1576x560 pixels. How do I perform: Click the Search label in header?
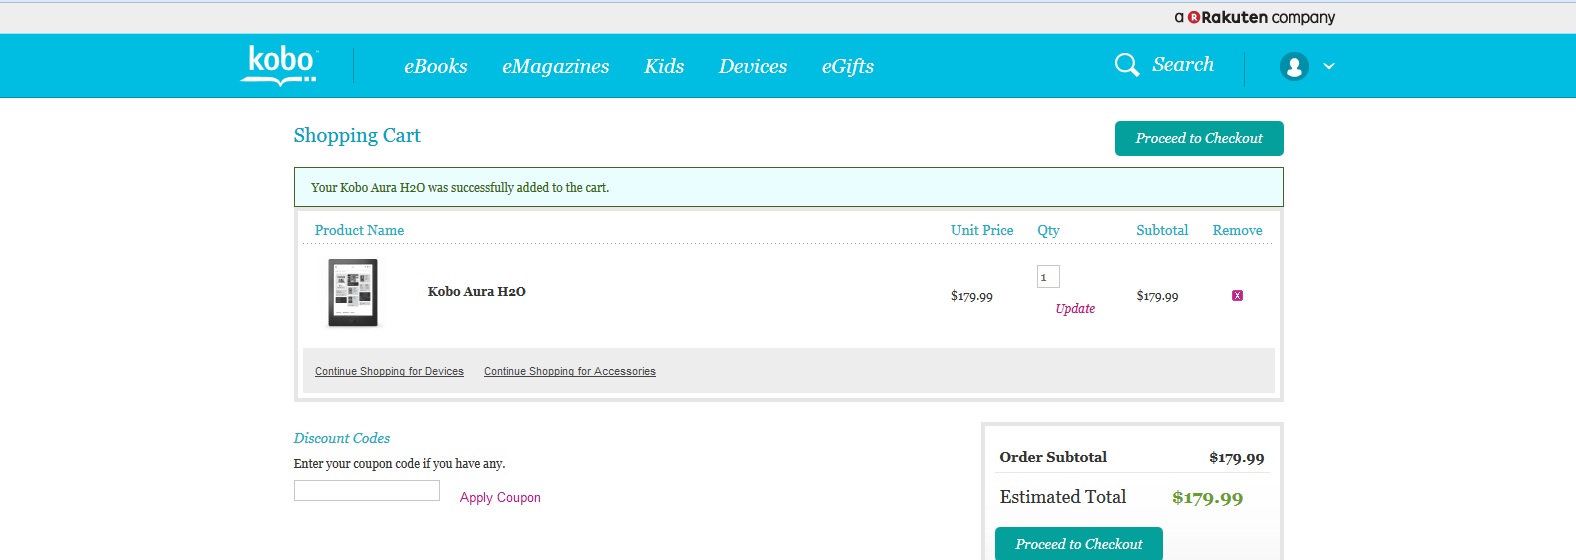[1183, 64]
